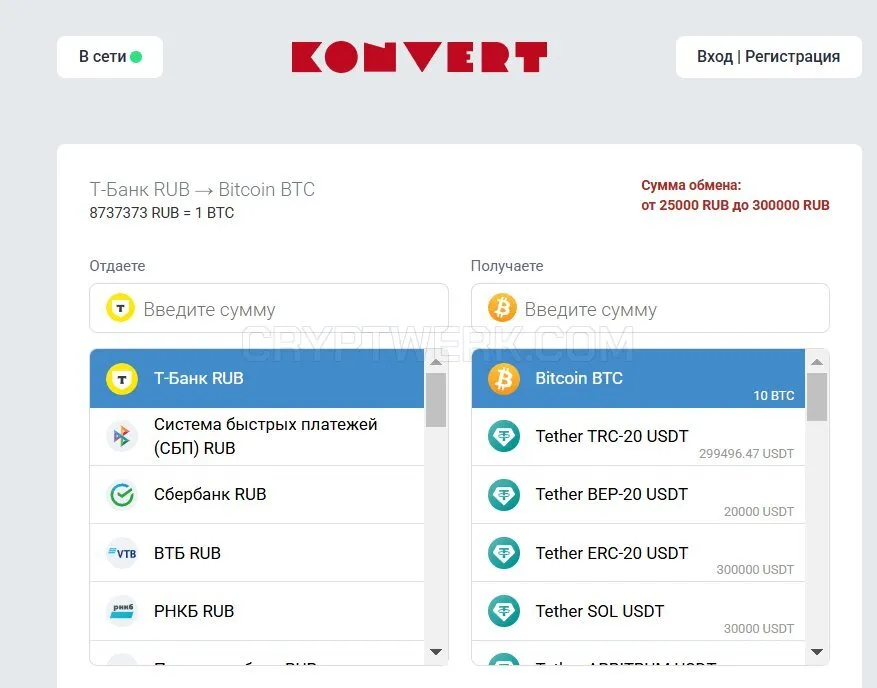The image size is (877, 688).
Task: Click the T-Bank icon in the give amount field
Action: point(120,308)
